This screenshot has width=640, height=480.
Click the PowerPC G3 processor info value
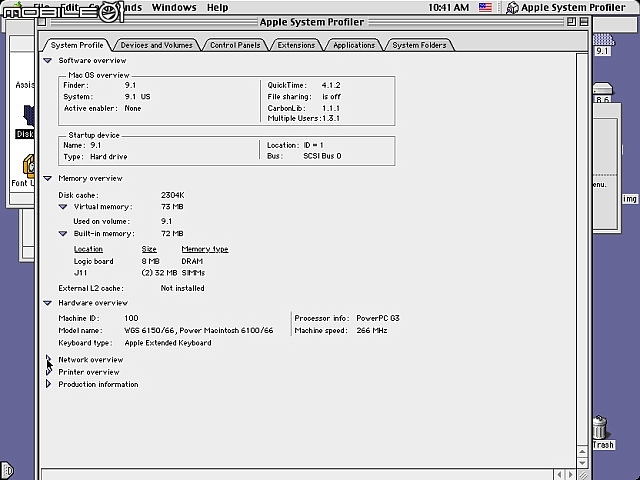tap(378, 318)
